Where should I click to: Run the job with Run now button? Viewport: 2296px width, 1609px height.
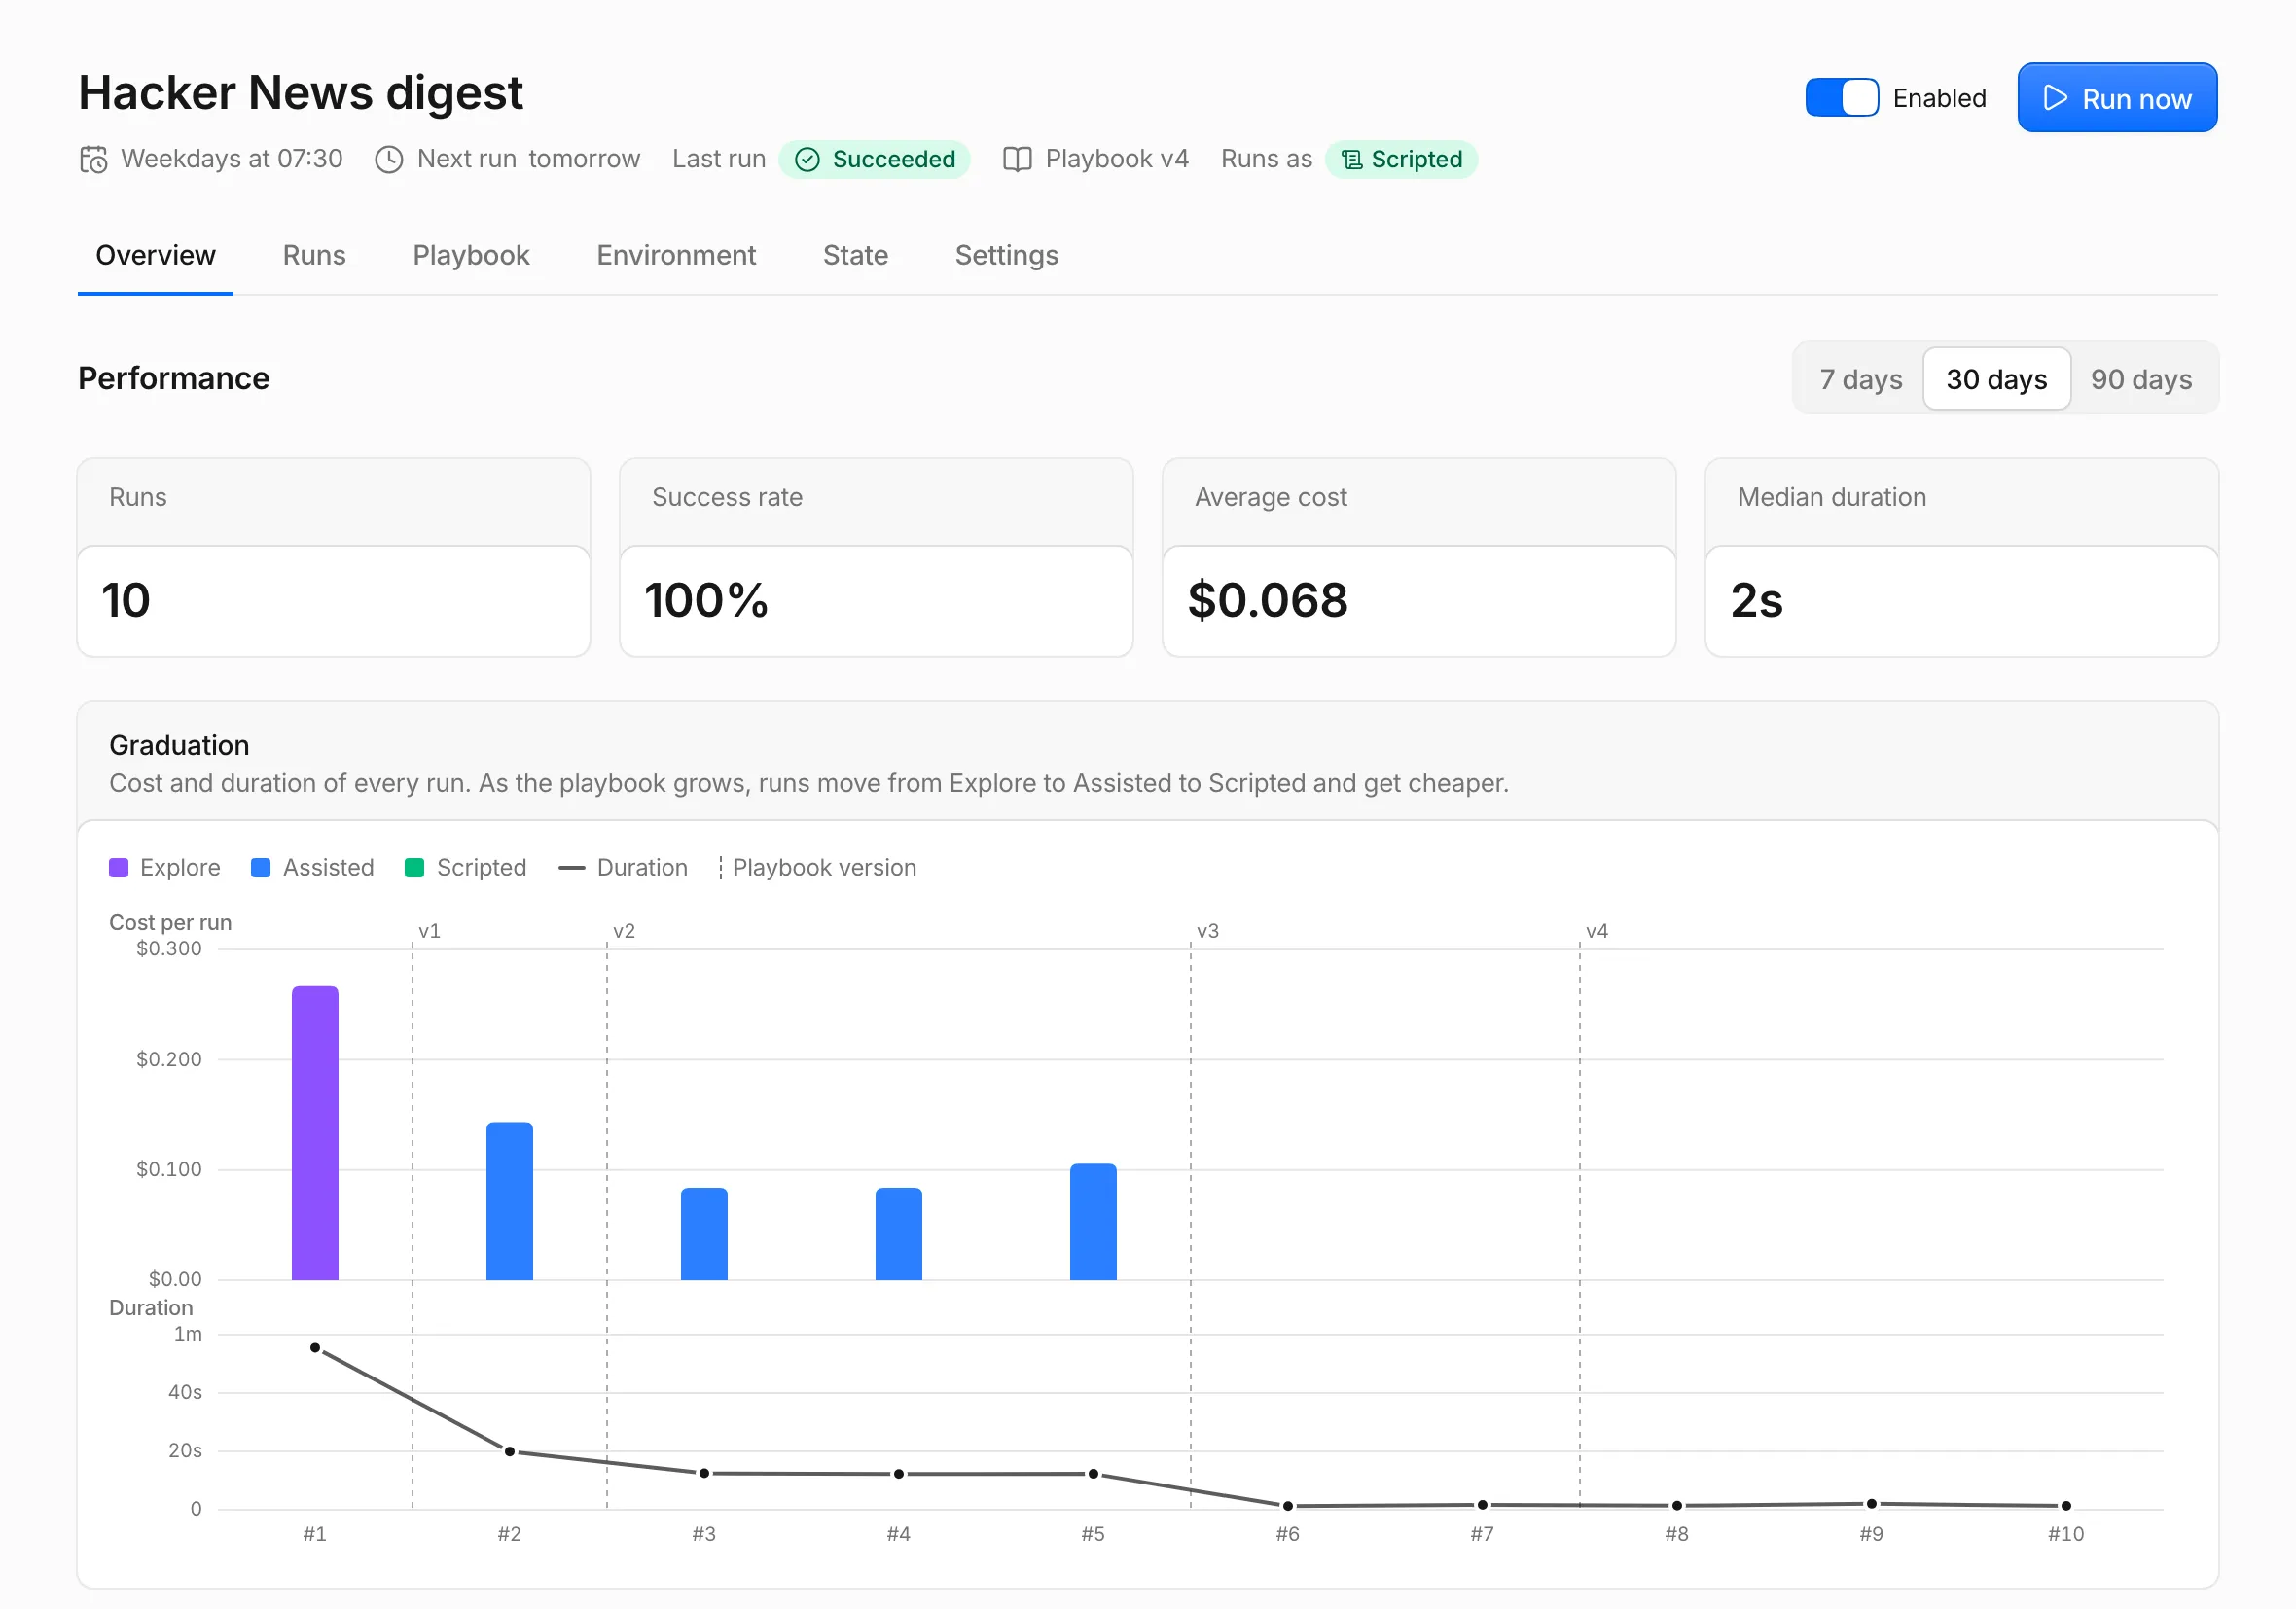click(2117, 98)
